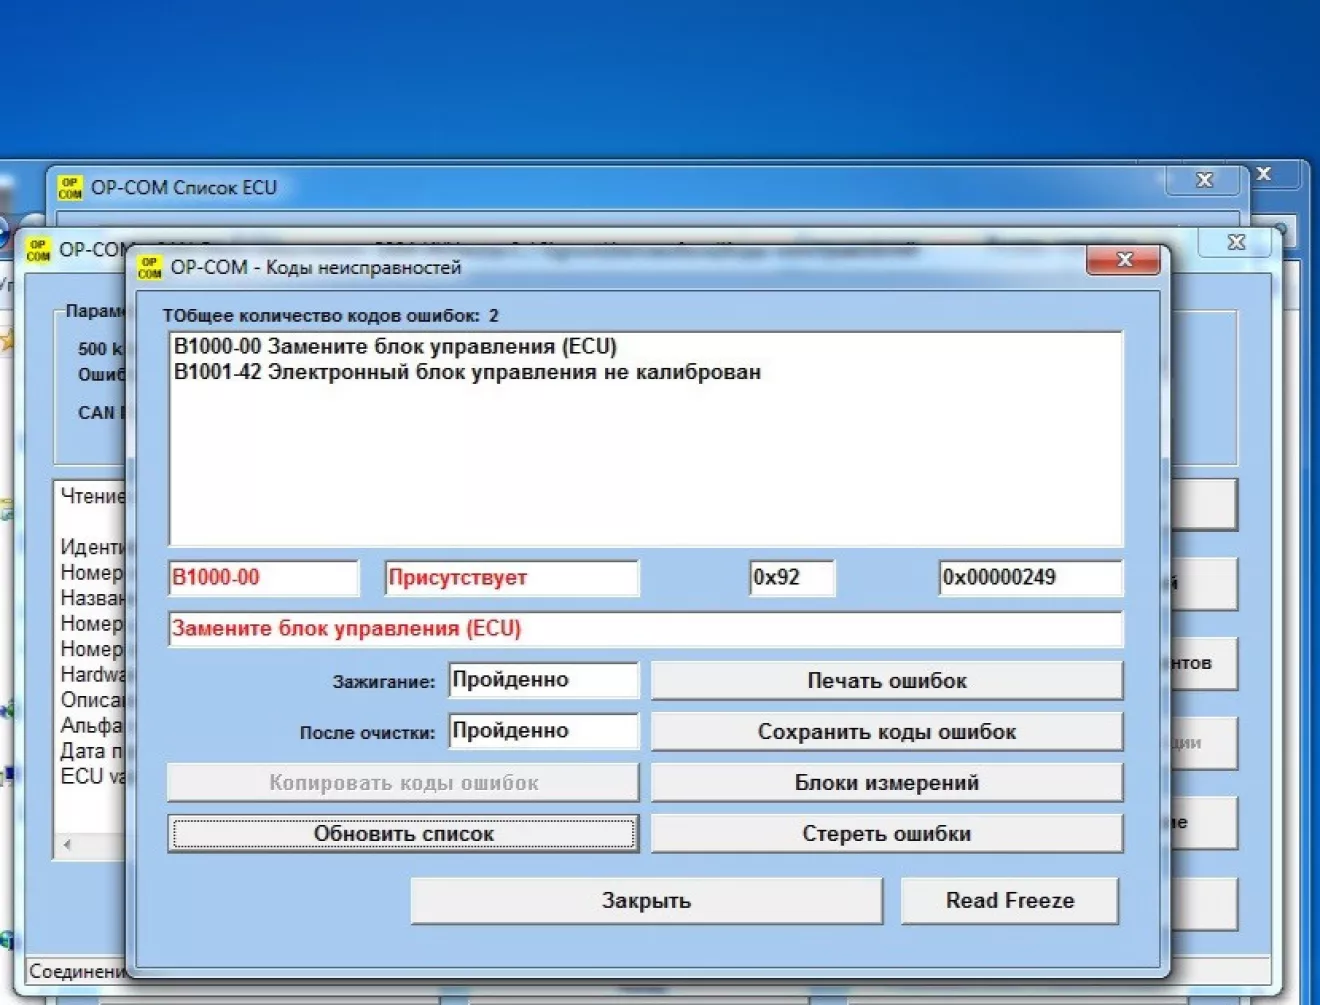Click the Закрыть button

646,901
